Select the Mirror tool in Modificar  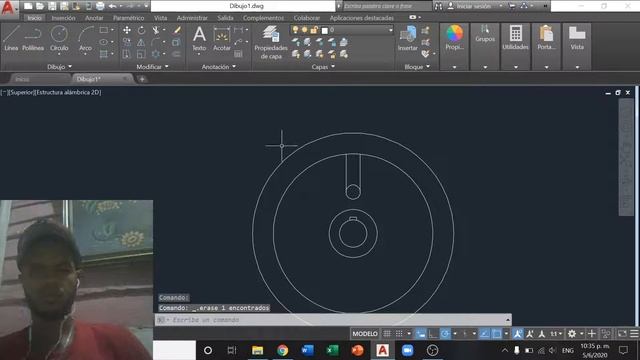[x=141, y=42]
